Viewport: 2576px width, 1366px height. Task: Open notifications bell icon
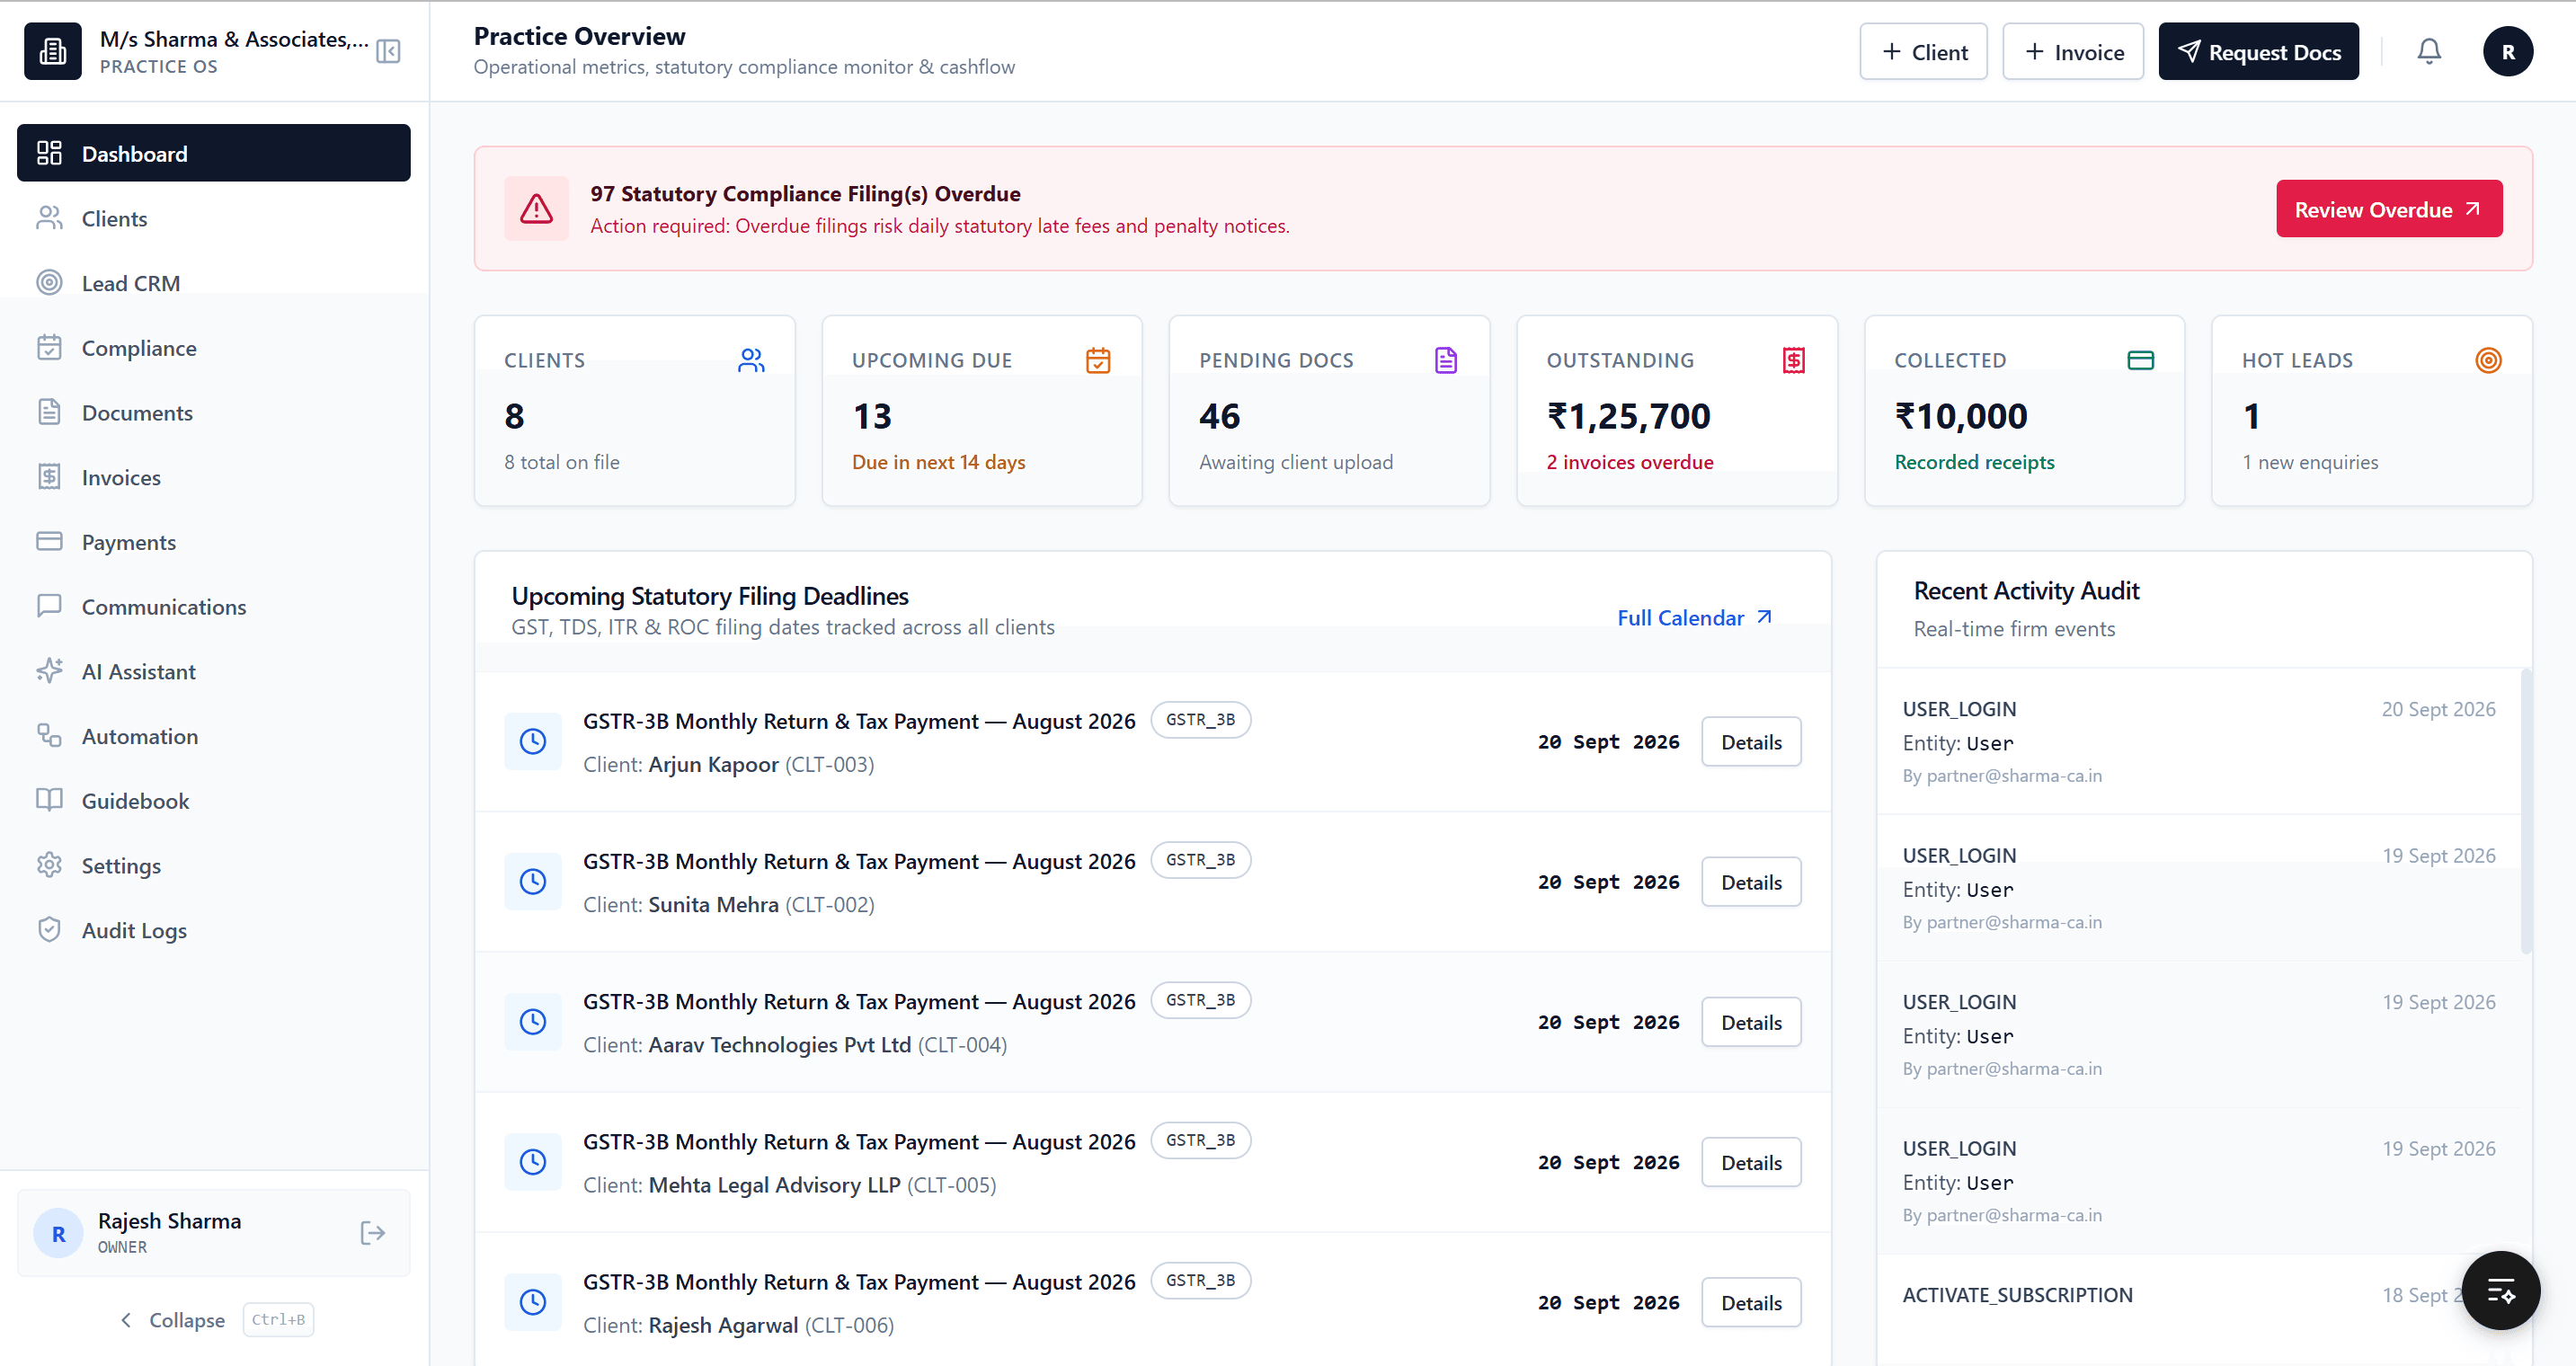(2429, 51)
